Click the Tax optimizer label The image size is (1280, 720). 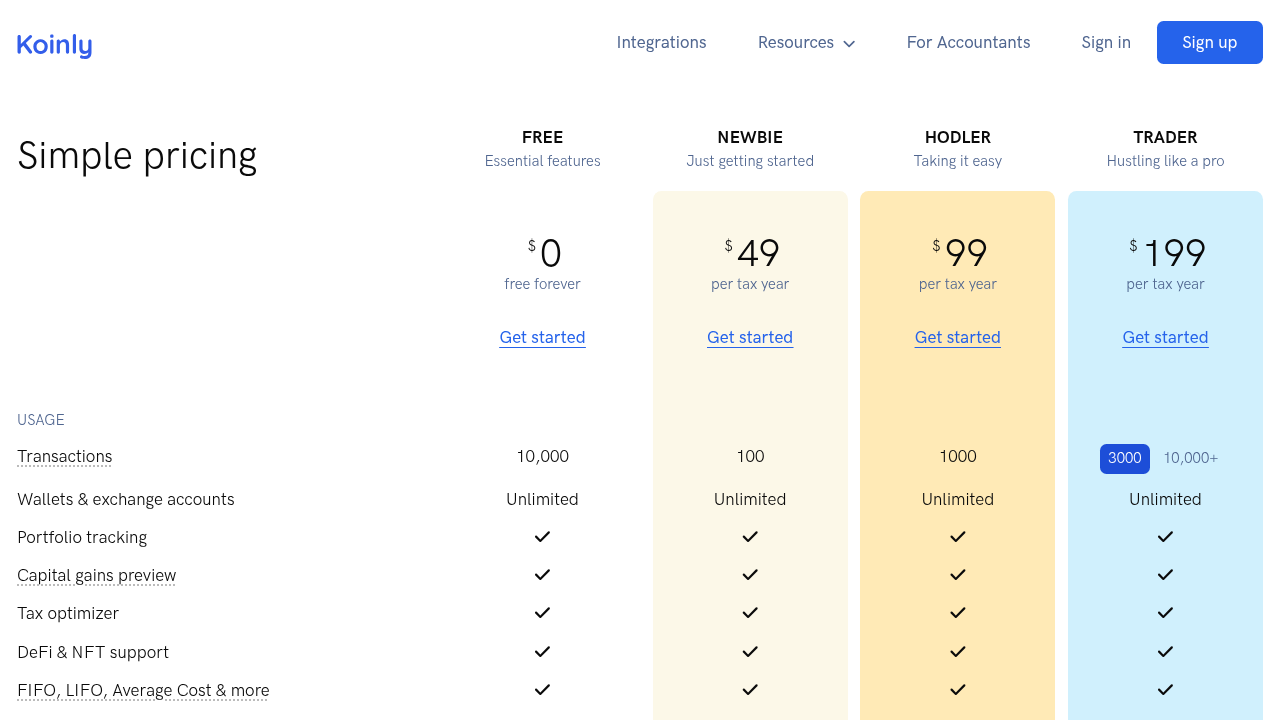(68, 613)
